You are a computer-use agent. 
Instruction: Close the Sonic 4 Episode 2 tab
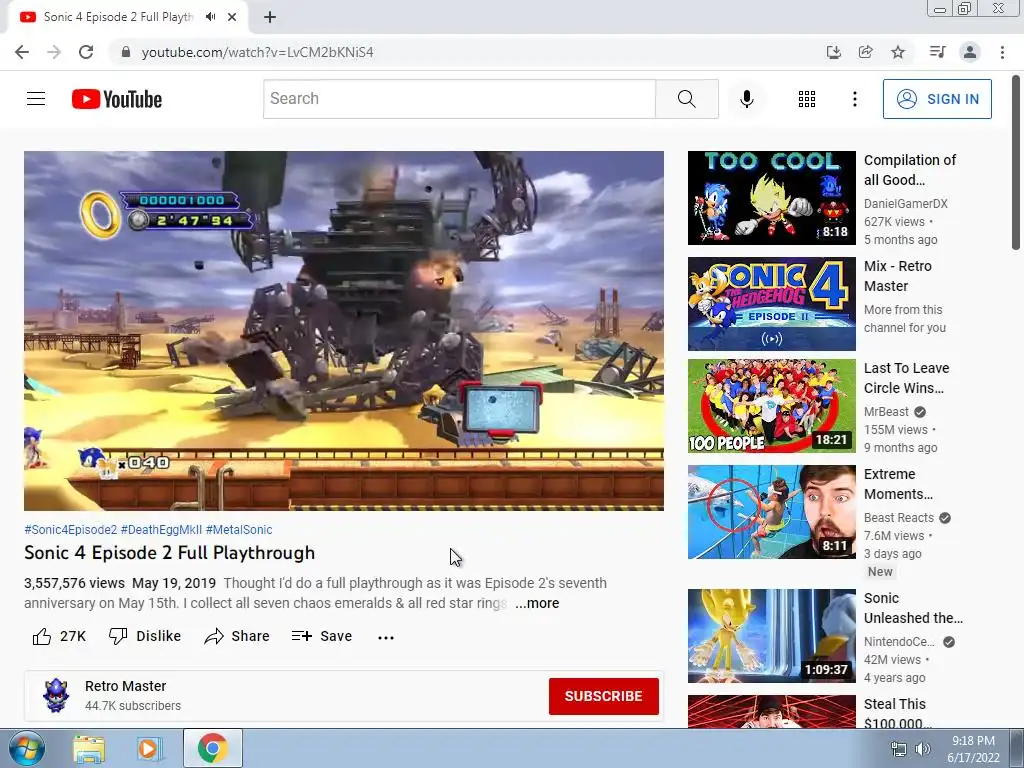pos(232,17)
